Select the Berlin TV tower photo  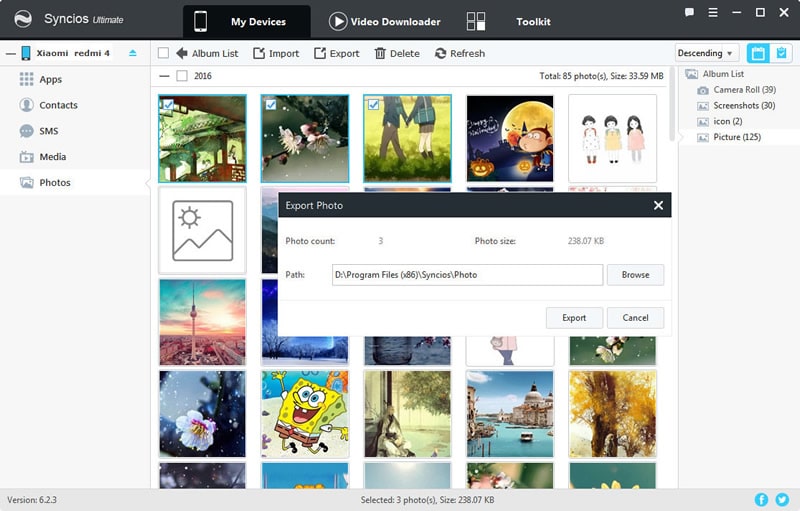pyautogui.click(x=203, y=322)
